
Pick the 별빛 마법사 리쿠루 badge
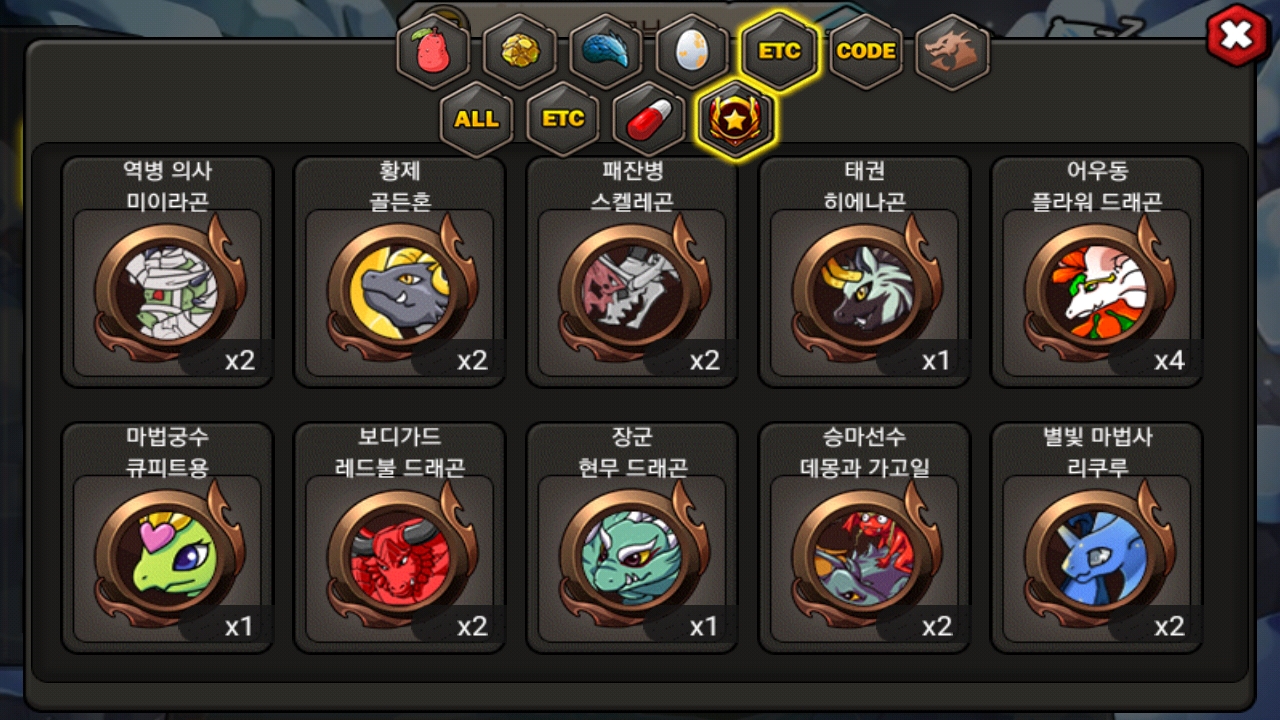point(1097,537)
